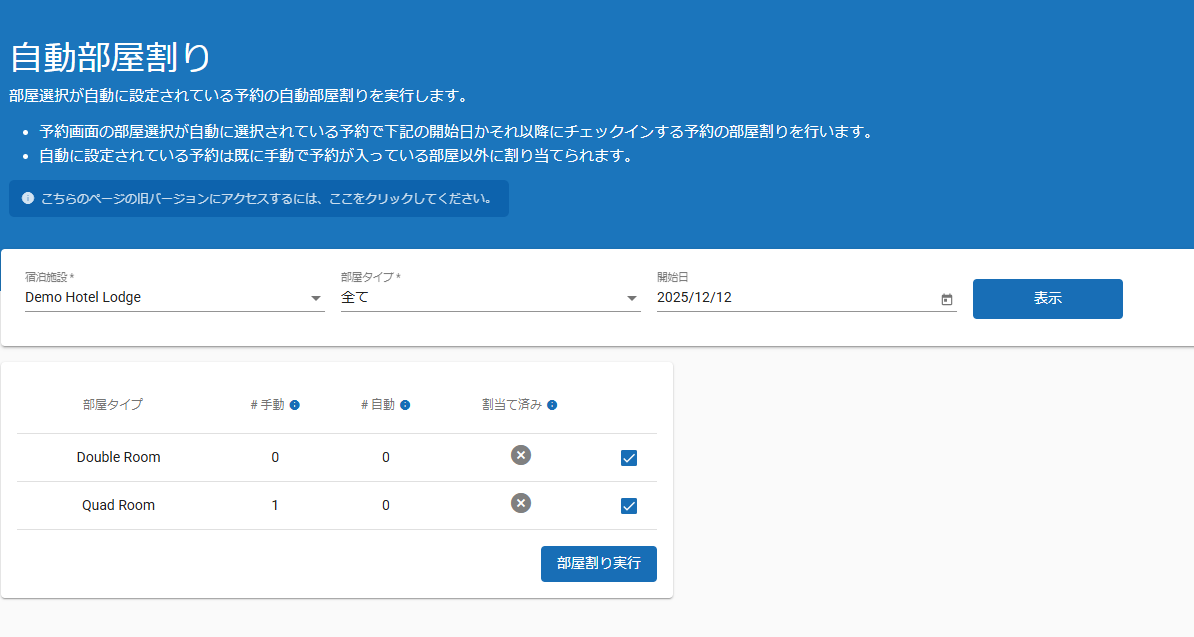The image size is (1194, 637).
Task: Click the Quad Room unassigned X icon
Action: pyautogui.click(x=520, y=503)
